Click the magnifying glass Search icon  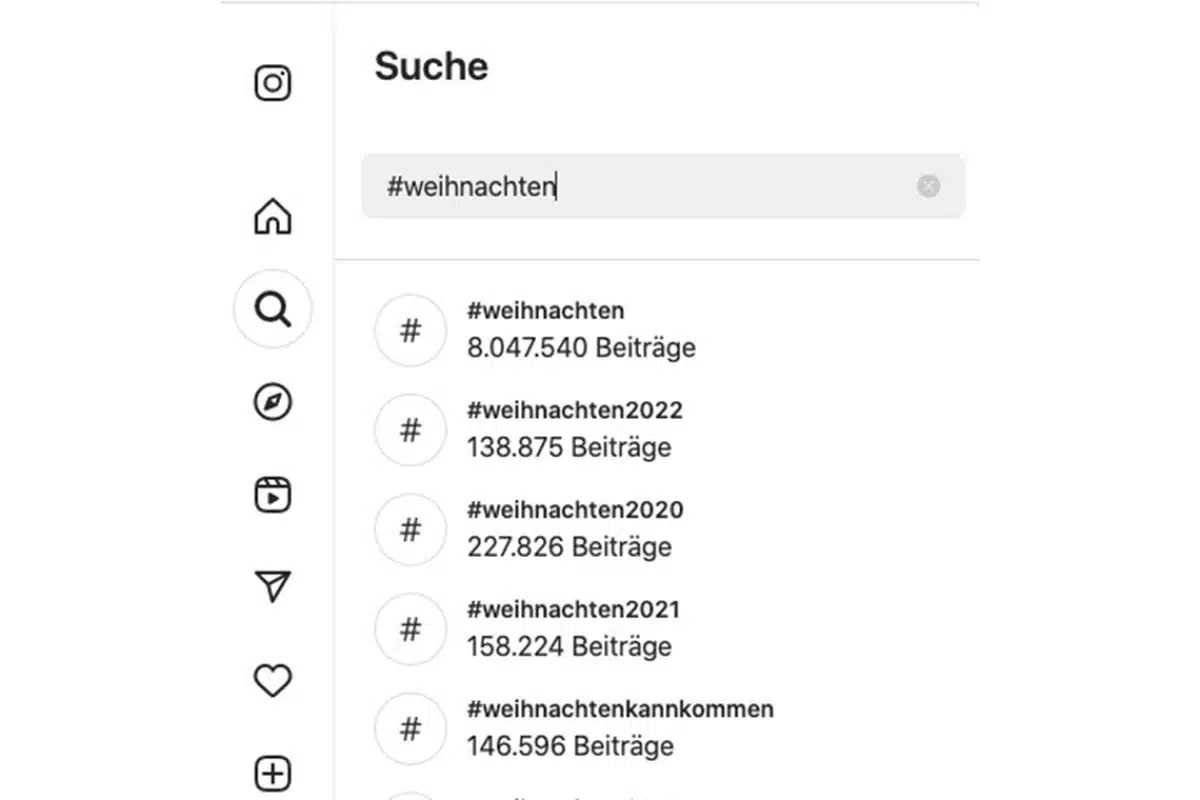click(x=272, y=309)
